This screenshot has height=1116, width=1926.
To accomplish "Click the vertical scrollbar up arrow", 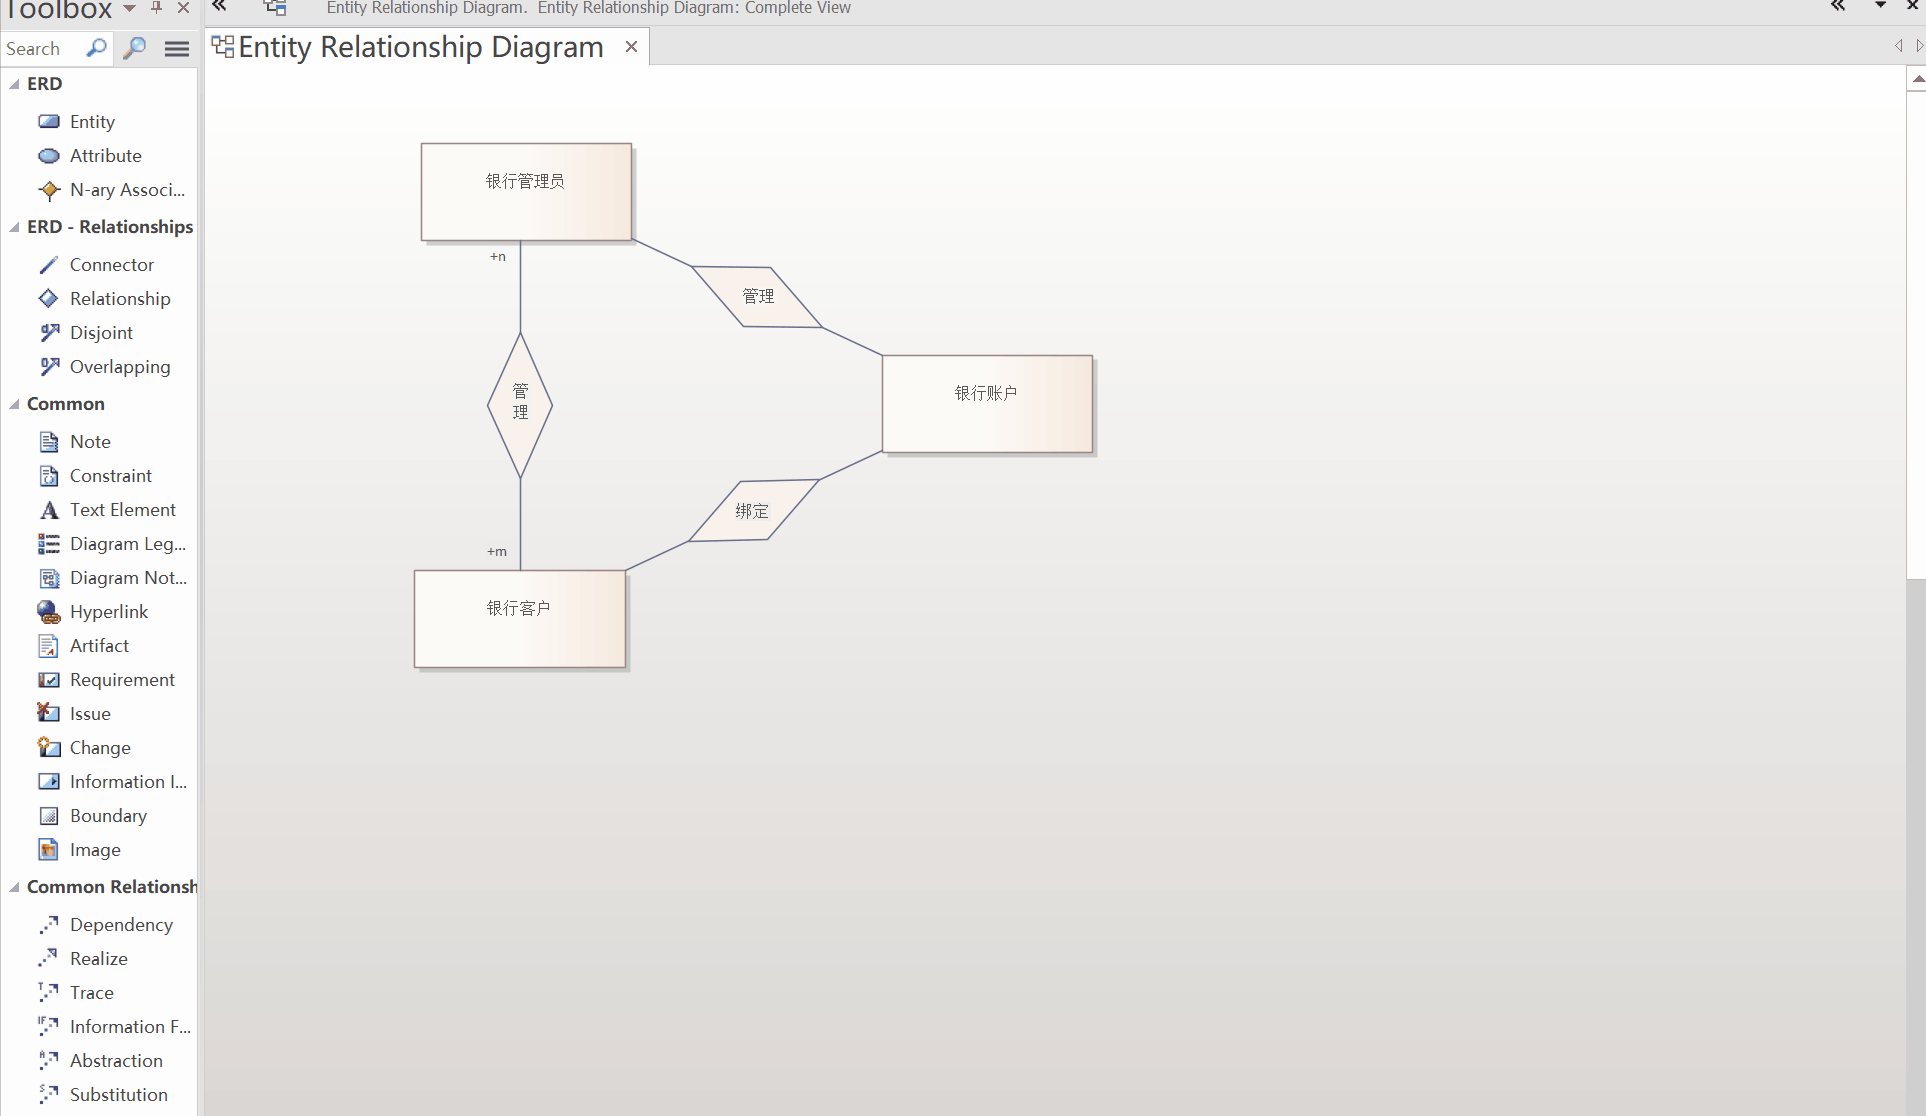I will click(x=1916, y=78).
